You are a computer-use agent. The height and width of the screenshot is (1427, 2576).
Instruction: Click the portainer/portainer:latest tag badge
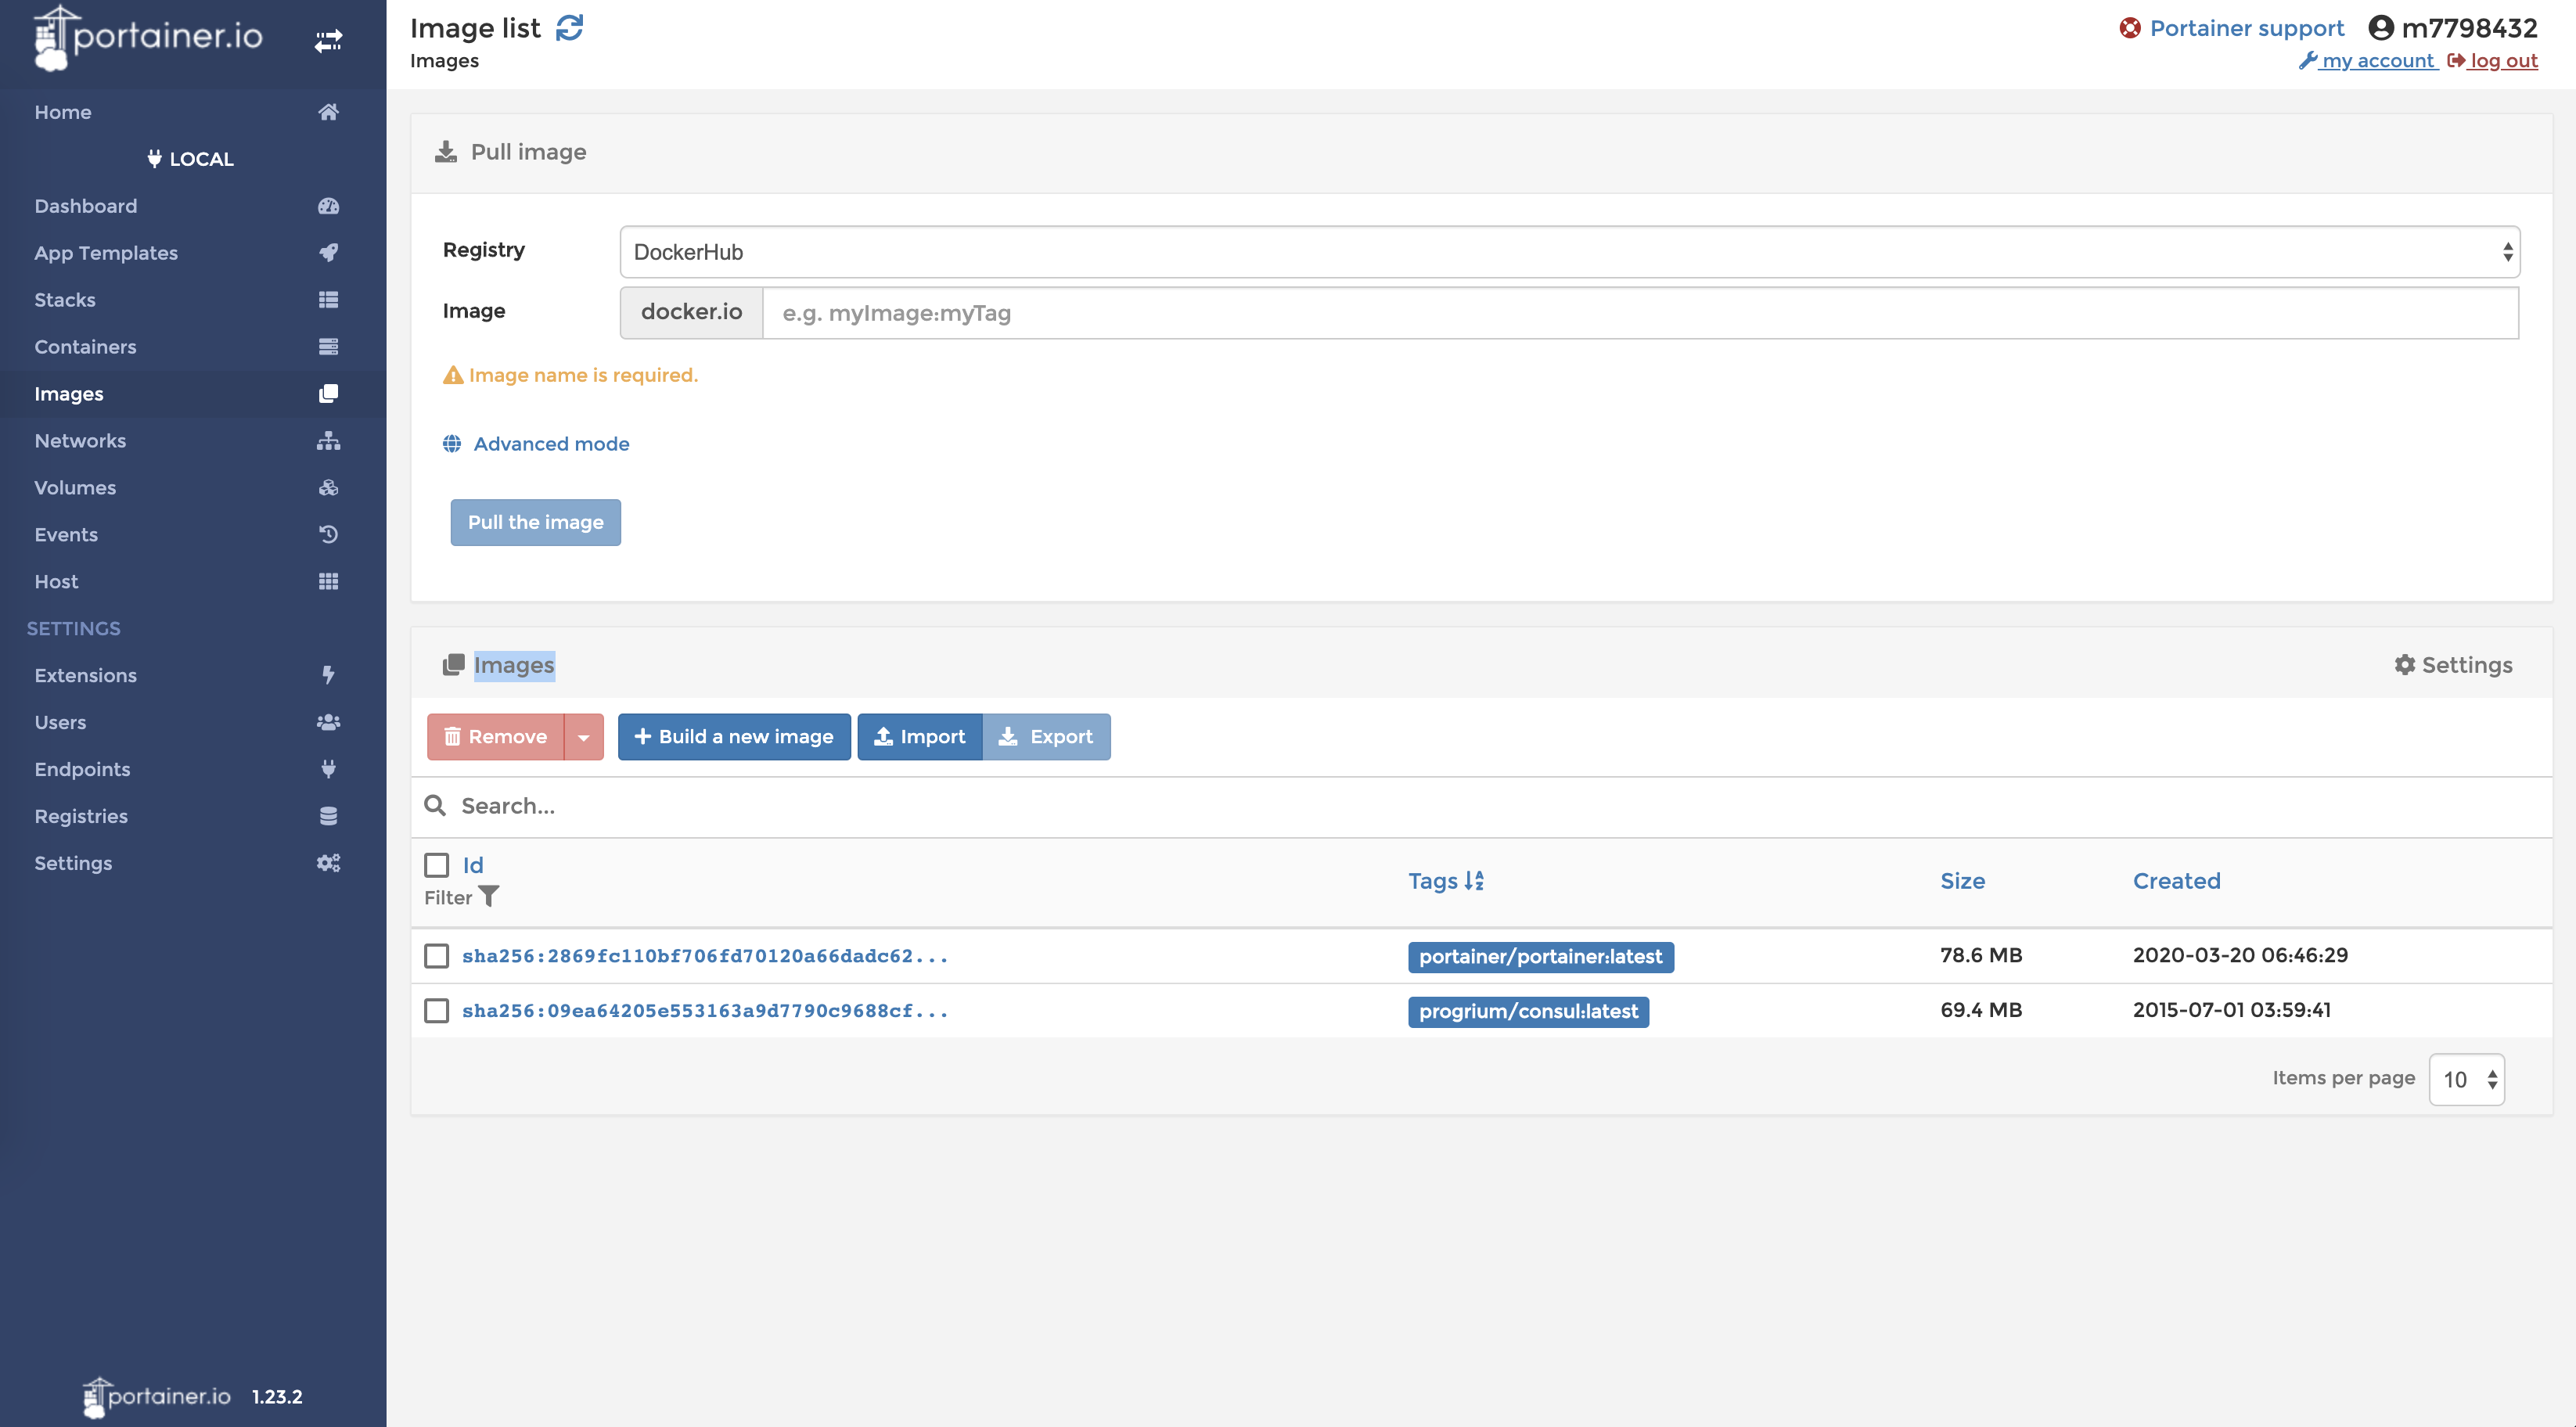1540,956
